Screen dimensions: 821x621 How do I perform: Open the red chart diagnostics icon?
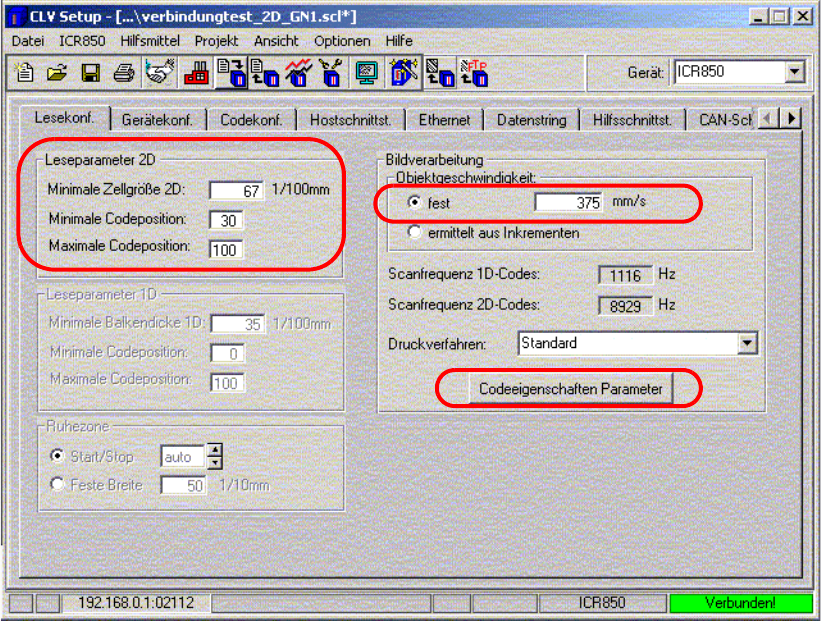tap(298, 72)
